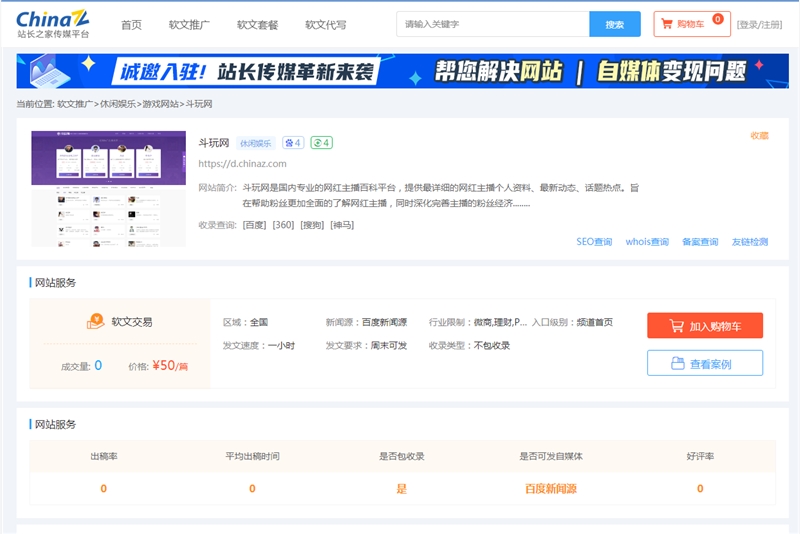Go to 休闲娱乐 in breadcrumb
Screen dimensions: 800x534
(117, 104)
